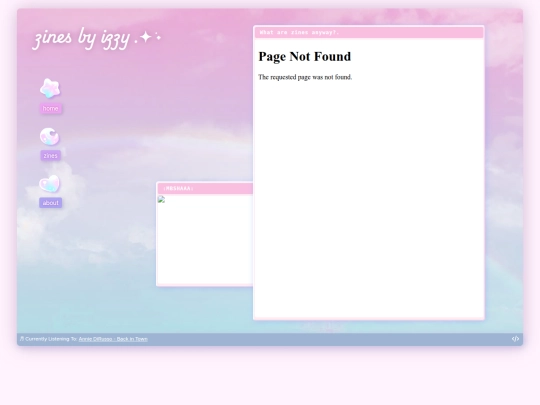The image size is (540, 405).
Task: Click the small window's pink title bar
Action: coord(205,188)
